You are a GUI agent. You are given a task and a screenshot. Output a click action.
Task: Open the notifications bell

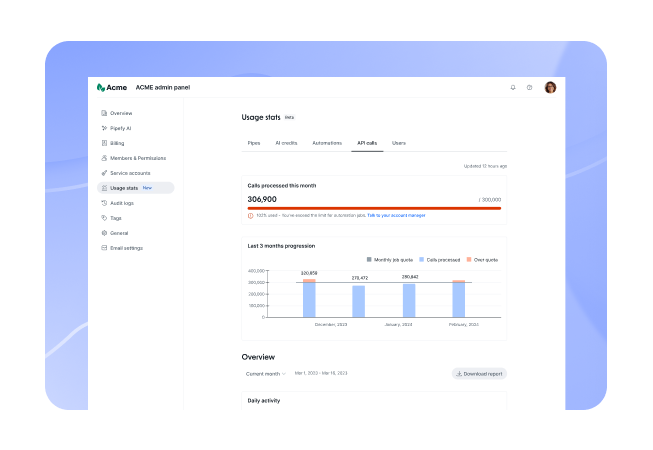pyautogui.click(x=513, y=88)
